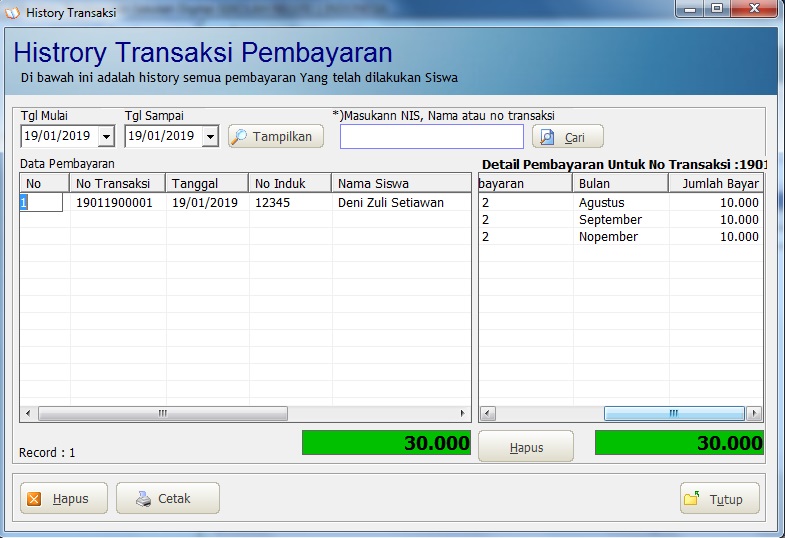Click the History Transaksi title bar app icon
The height and width of the screenshot is (538, 785).
point(13,13)
